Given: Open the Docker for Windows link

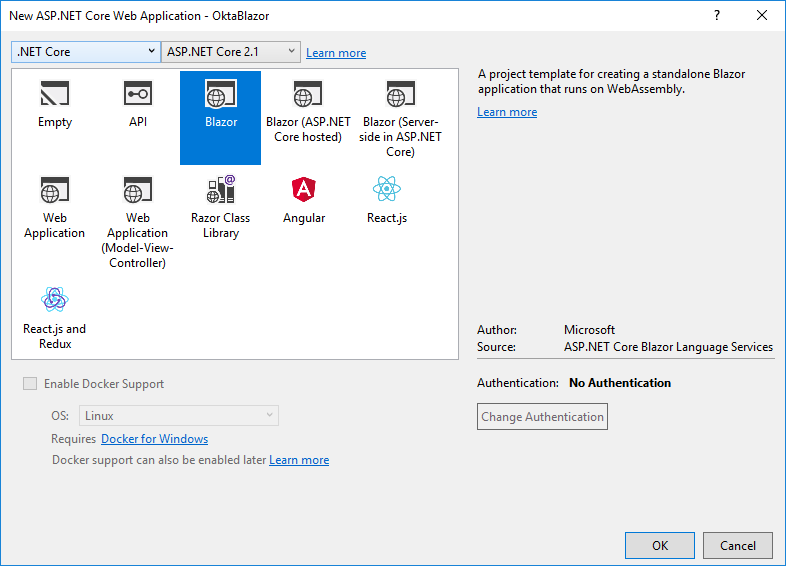Looking at the screenshot, I should point(155,439).
